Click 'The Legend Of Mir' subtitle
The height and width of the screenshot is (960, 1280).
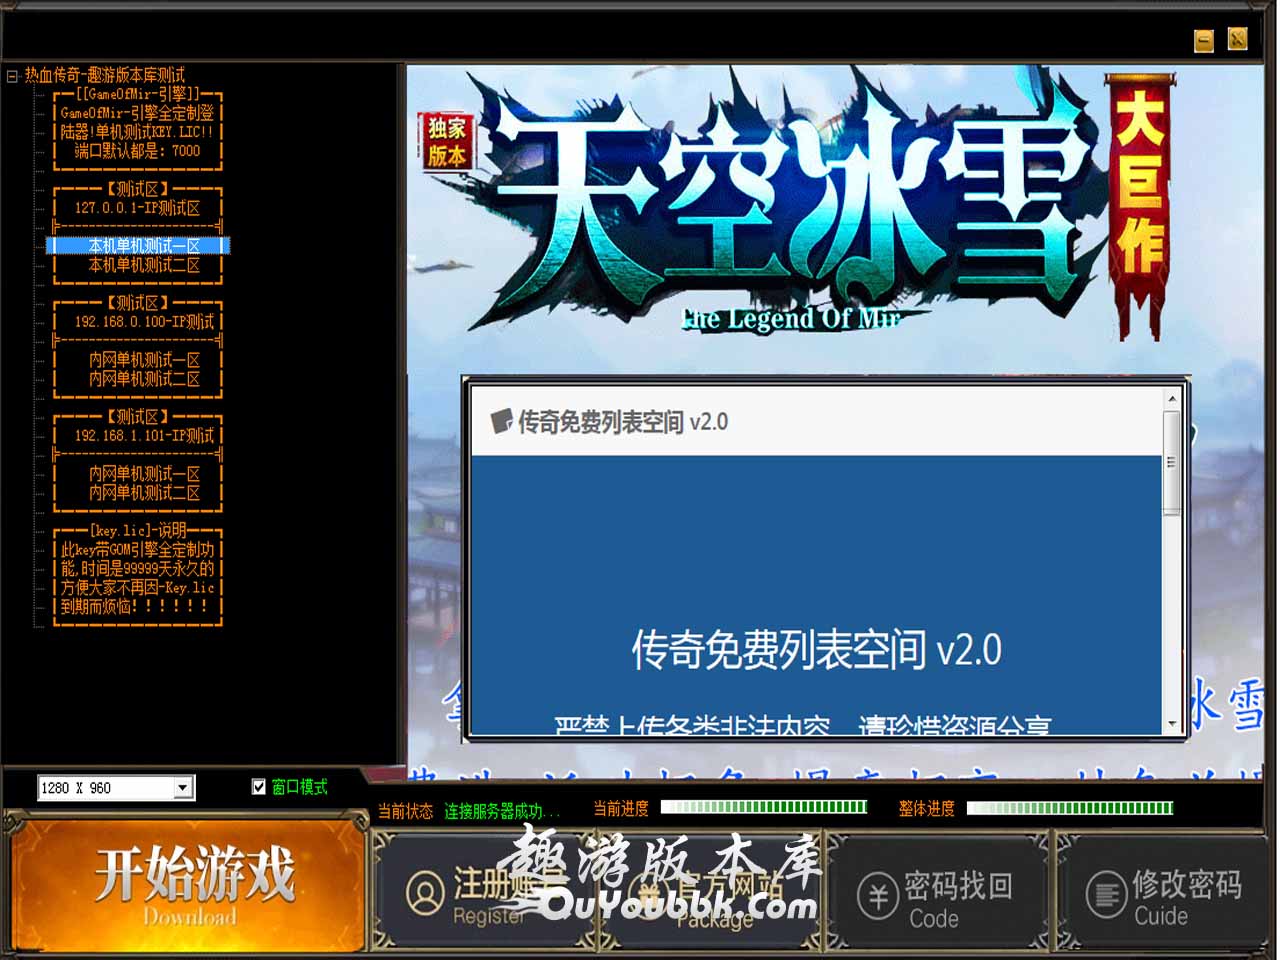pyautogui.click(x=792, y=318)
